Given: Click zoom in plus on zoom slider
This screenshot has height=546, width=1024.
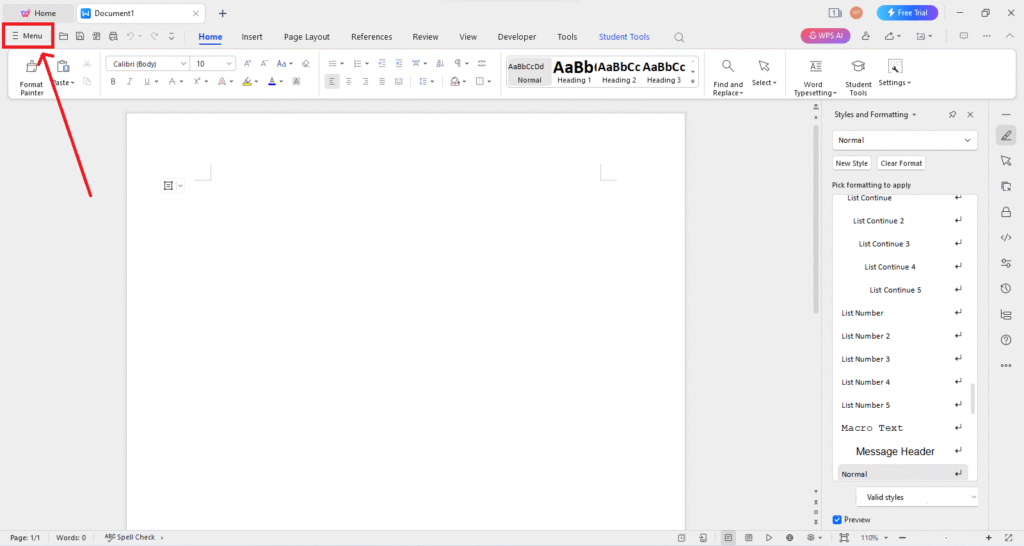Looking at the screenshot, I should (x=989, y=537).
